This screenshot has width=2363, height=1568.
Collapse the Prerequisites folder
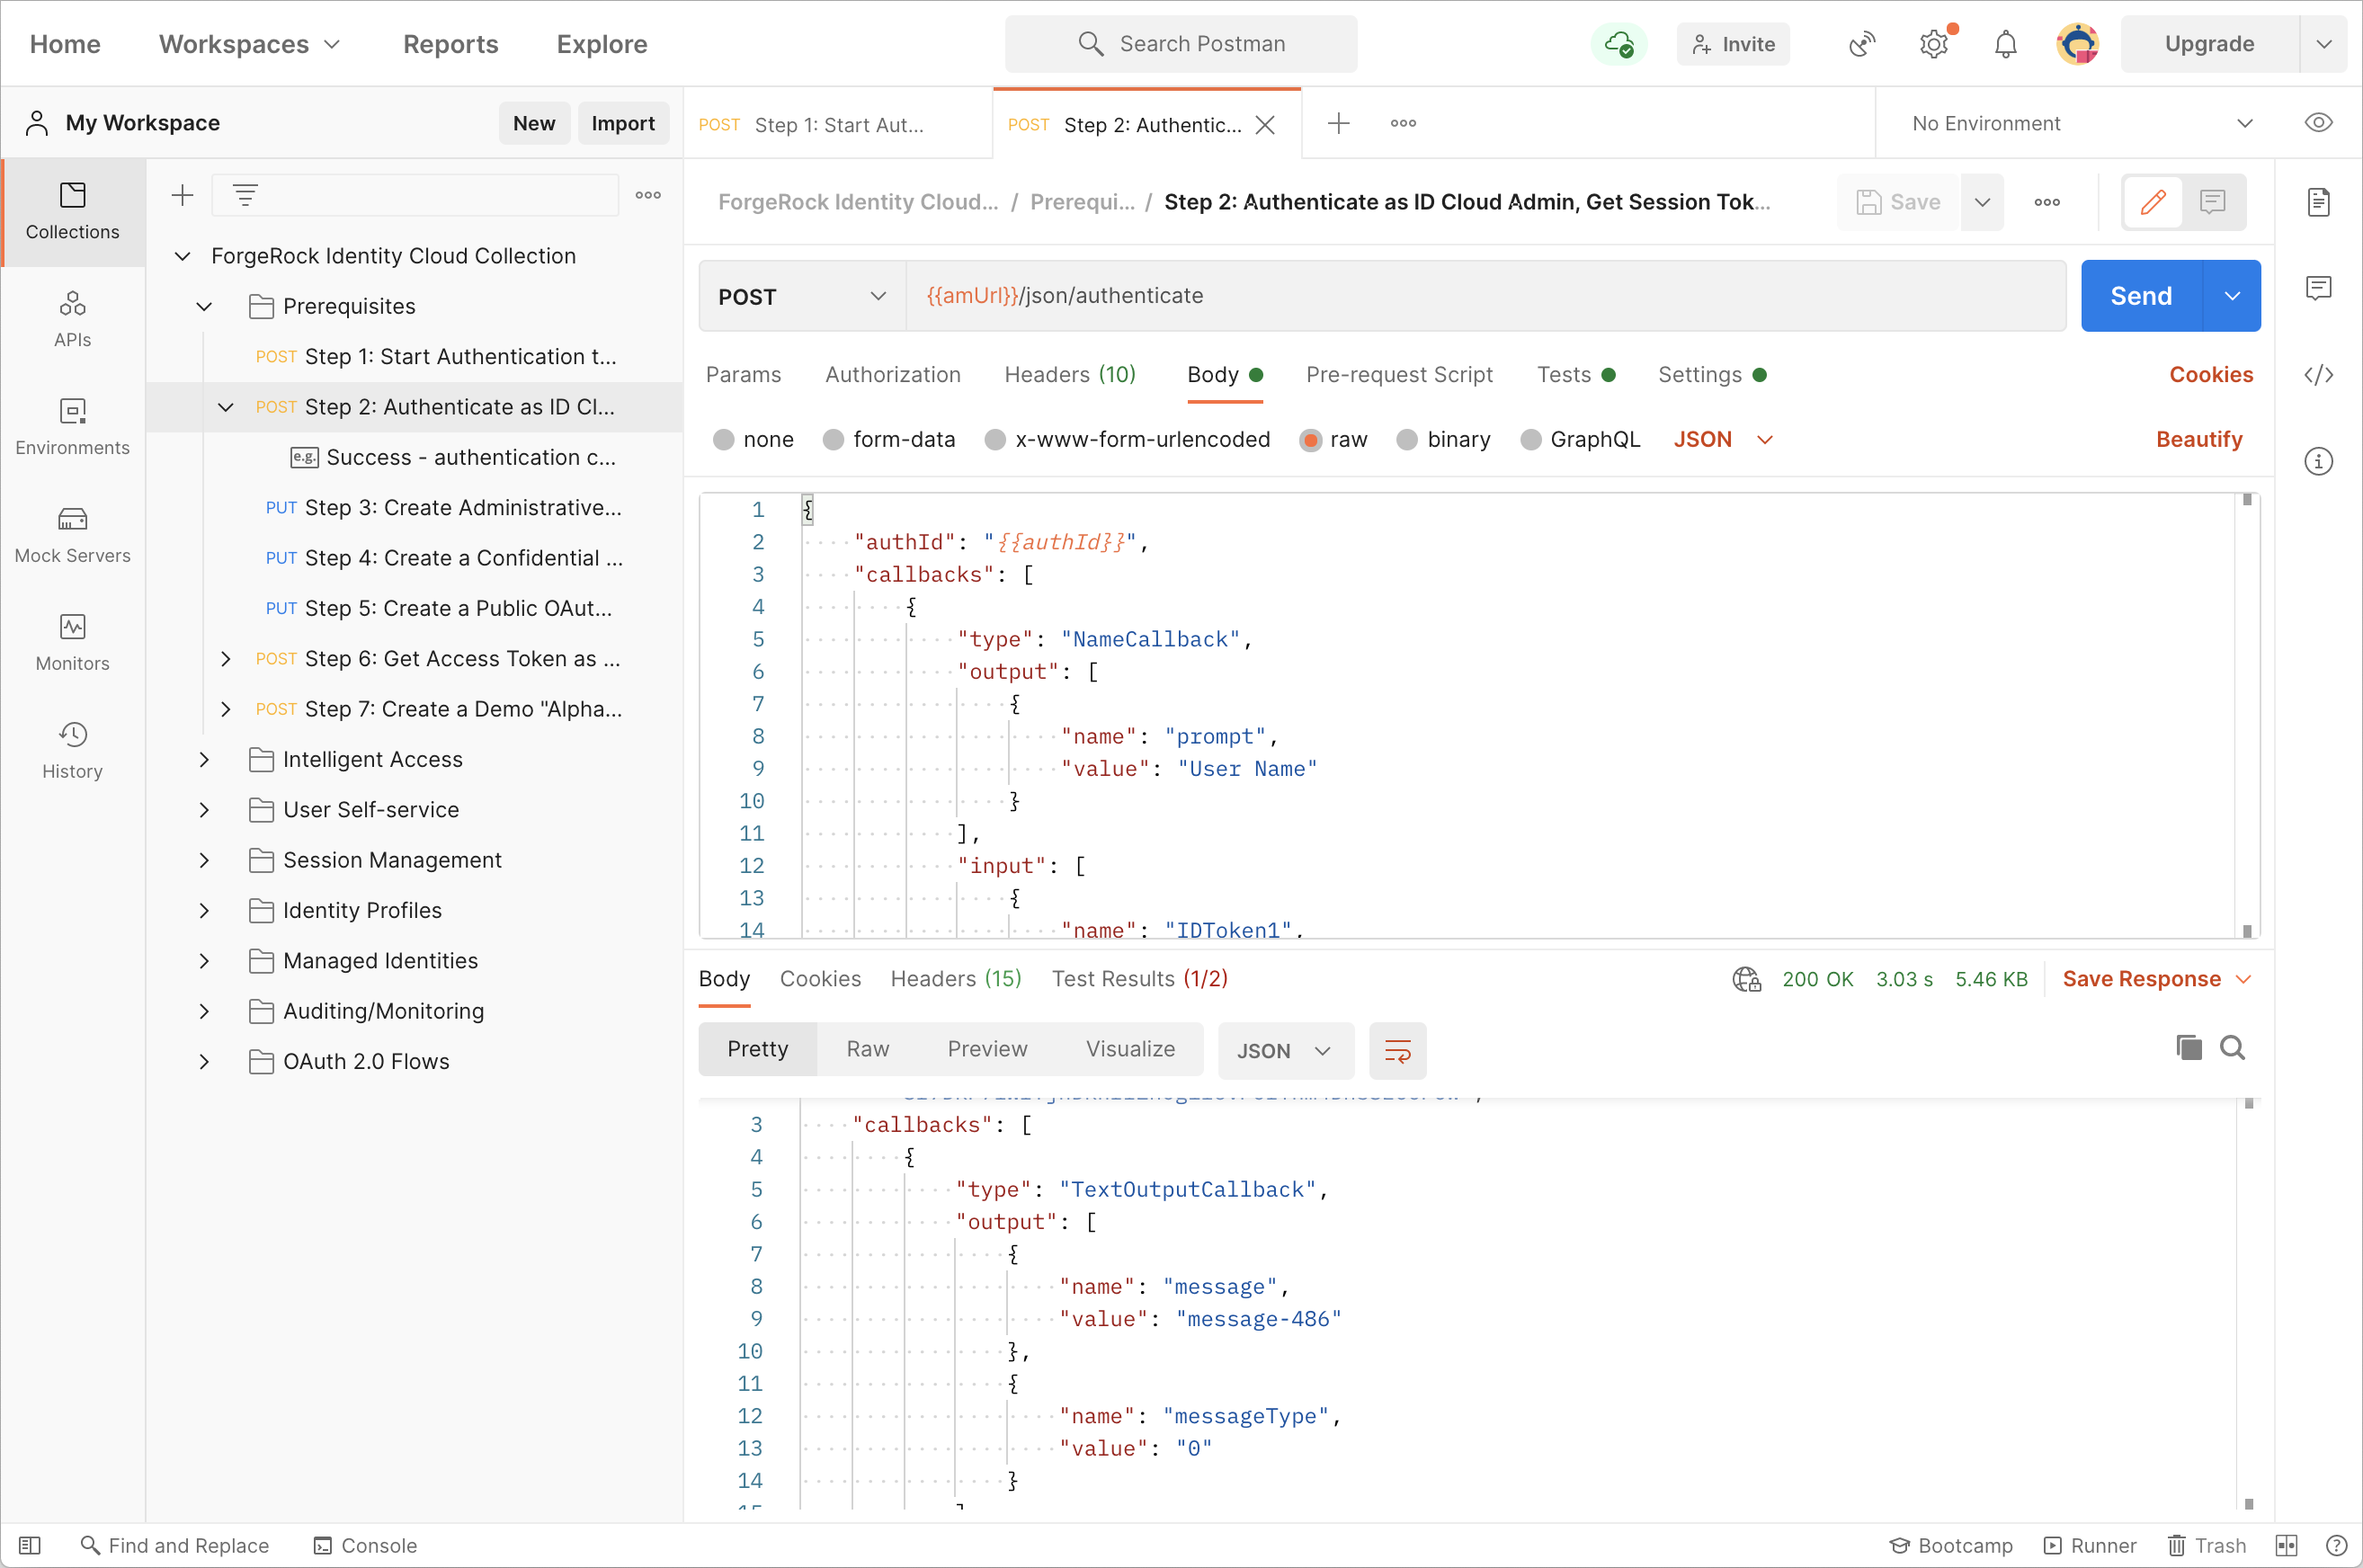pyautogui.click(x=204, y=306)
